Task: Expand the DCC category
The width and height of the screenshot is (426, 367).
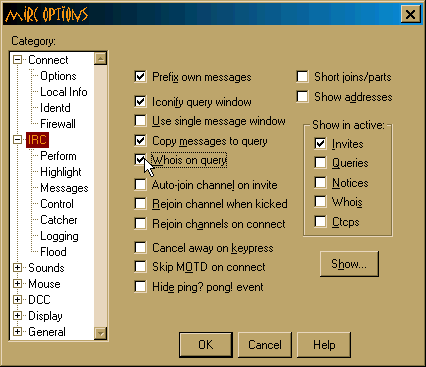Action: 17,300
